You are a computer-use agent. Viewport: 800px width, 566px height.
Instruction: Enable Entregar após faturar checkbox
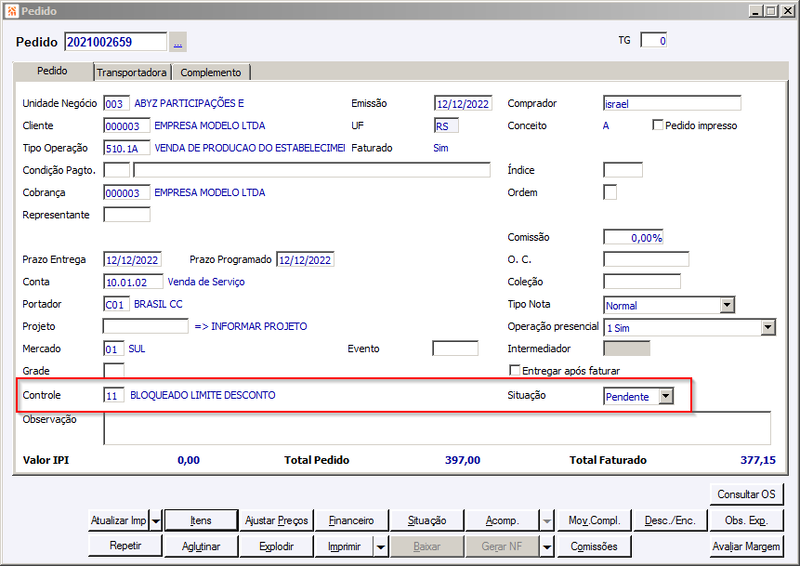pyautogui.click(x=515, y=371)
